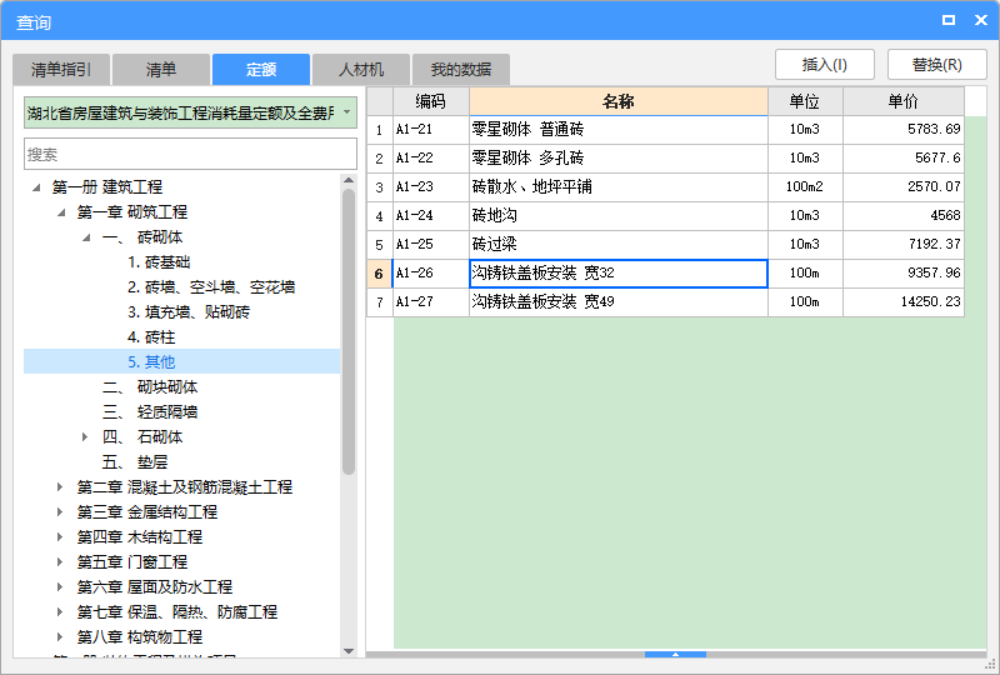Click code cell A1-21

click(x=430, y=130)
